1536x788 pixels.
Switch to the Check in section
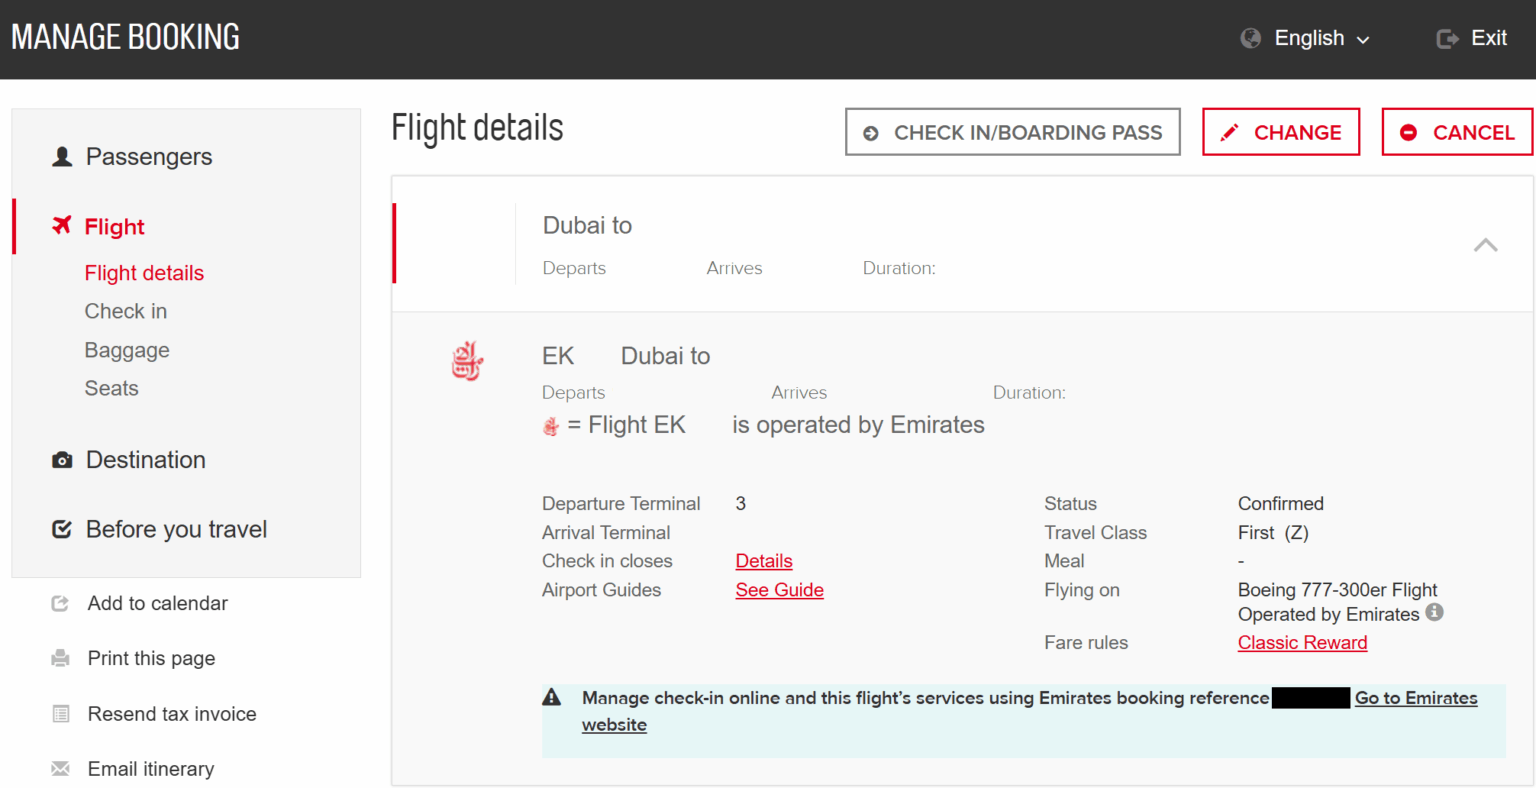[125, 311]
